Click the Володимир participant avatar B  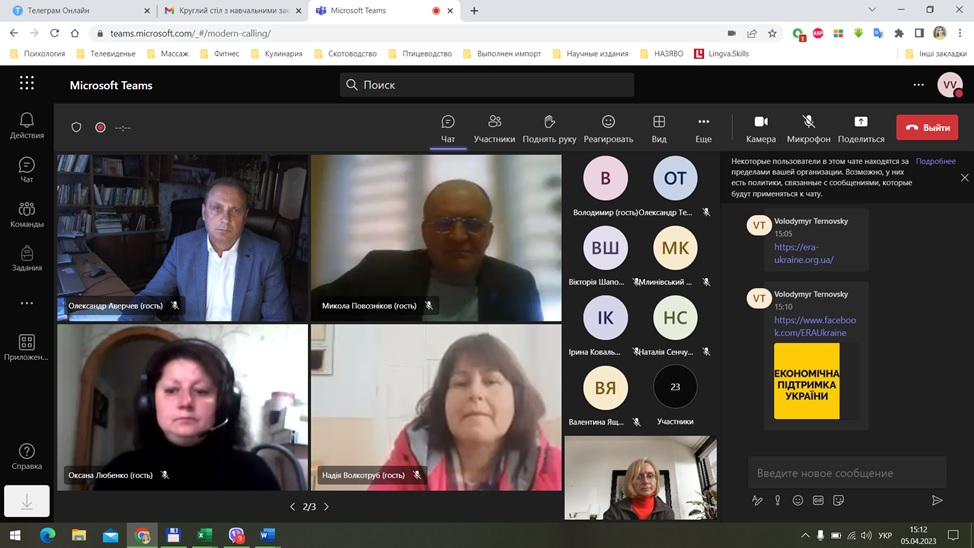coord(605,178)
